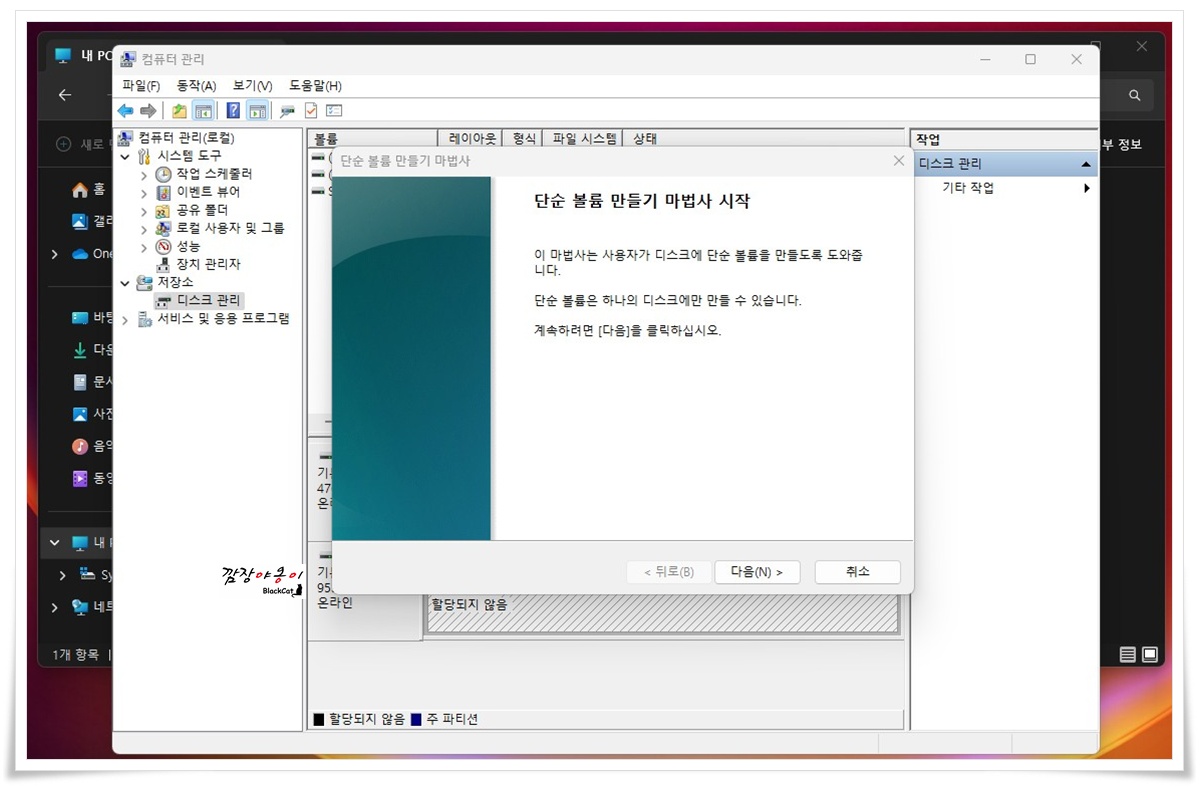1200x787 pixels.
Task: Select 디스크 관리 in the tree
Action: [x=208, y=300]
